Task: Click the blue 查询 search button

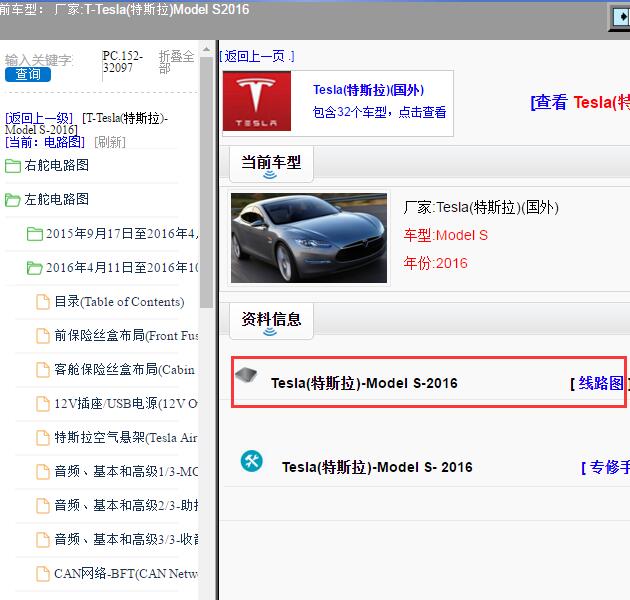Action: point(28,74)
